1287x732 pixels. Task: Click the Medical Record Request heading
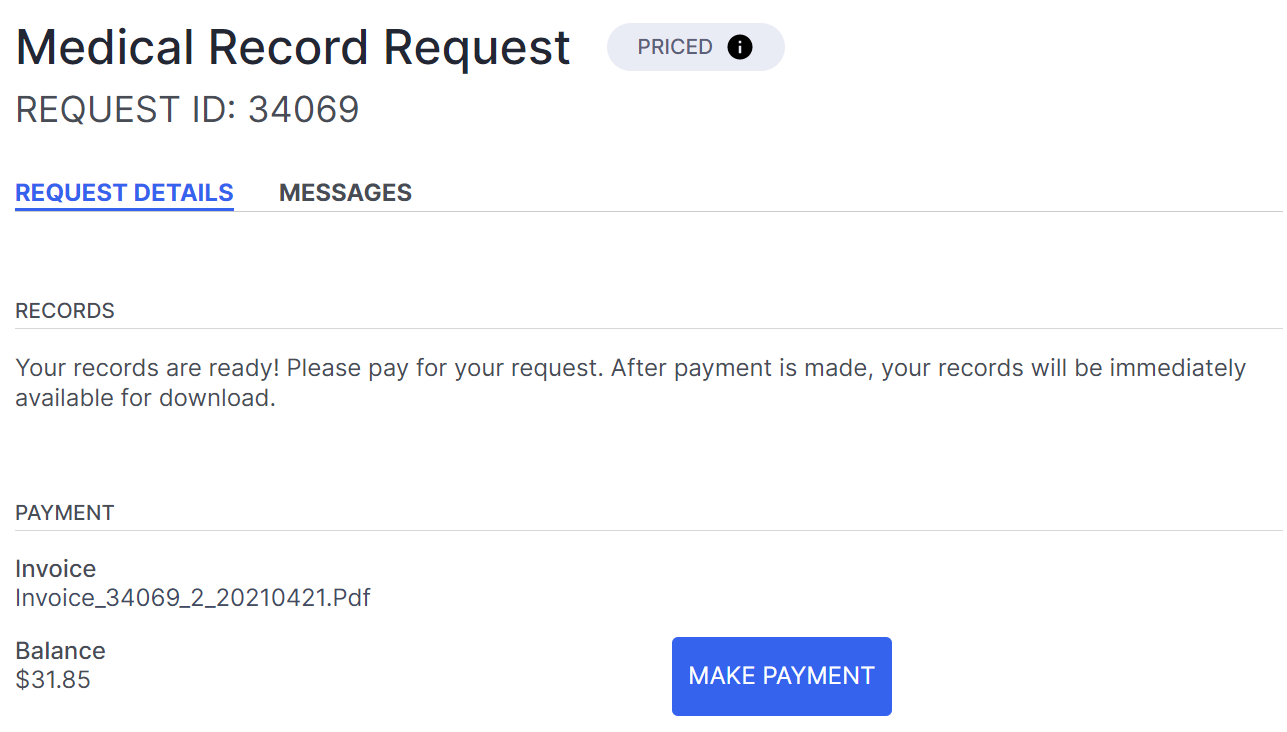(293, 47)
